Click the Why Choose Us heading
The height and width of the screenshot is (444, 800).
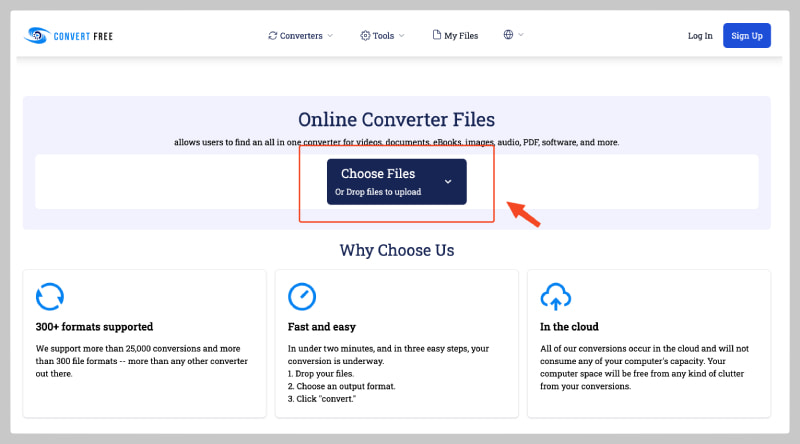[397, 250]
